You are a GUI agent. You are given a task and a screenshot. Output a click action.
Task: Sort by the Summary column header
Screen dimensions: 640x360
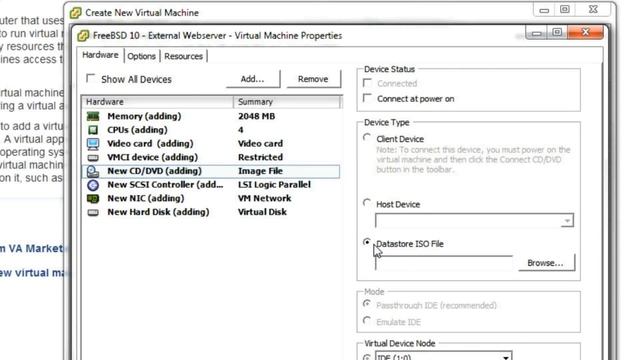(287, 102)
